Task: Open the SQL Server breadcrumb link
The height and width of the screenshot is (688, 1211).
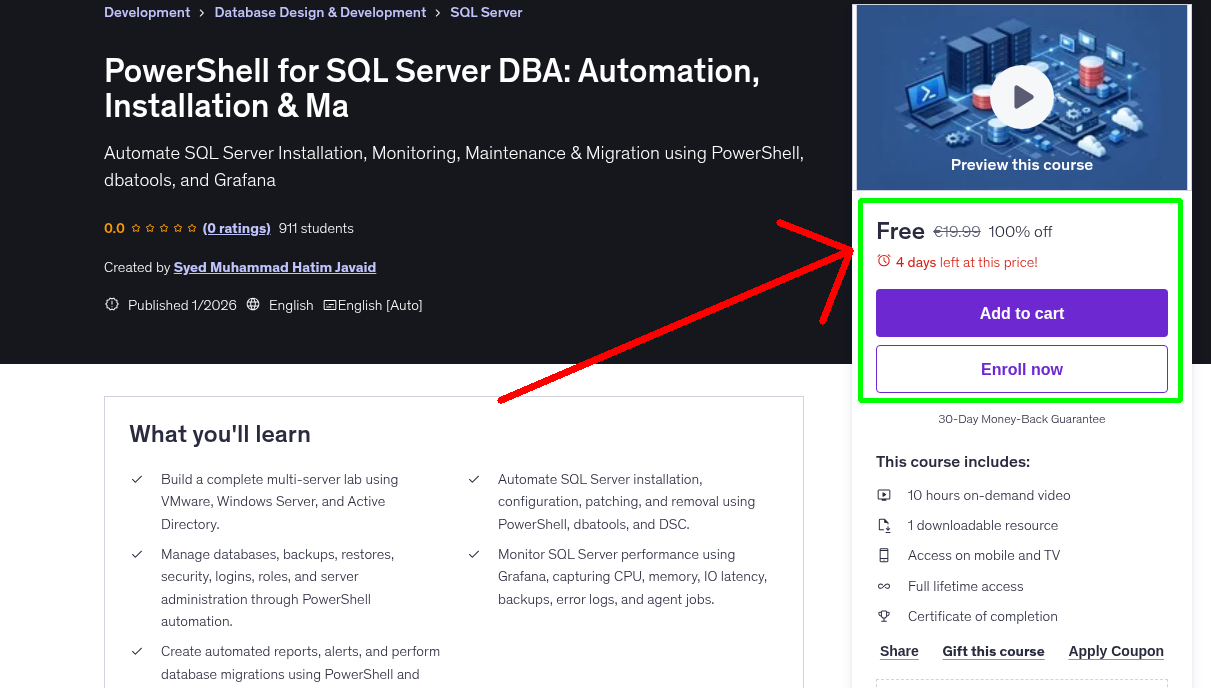Action: click(486, 12)
